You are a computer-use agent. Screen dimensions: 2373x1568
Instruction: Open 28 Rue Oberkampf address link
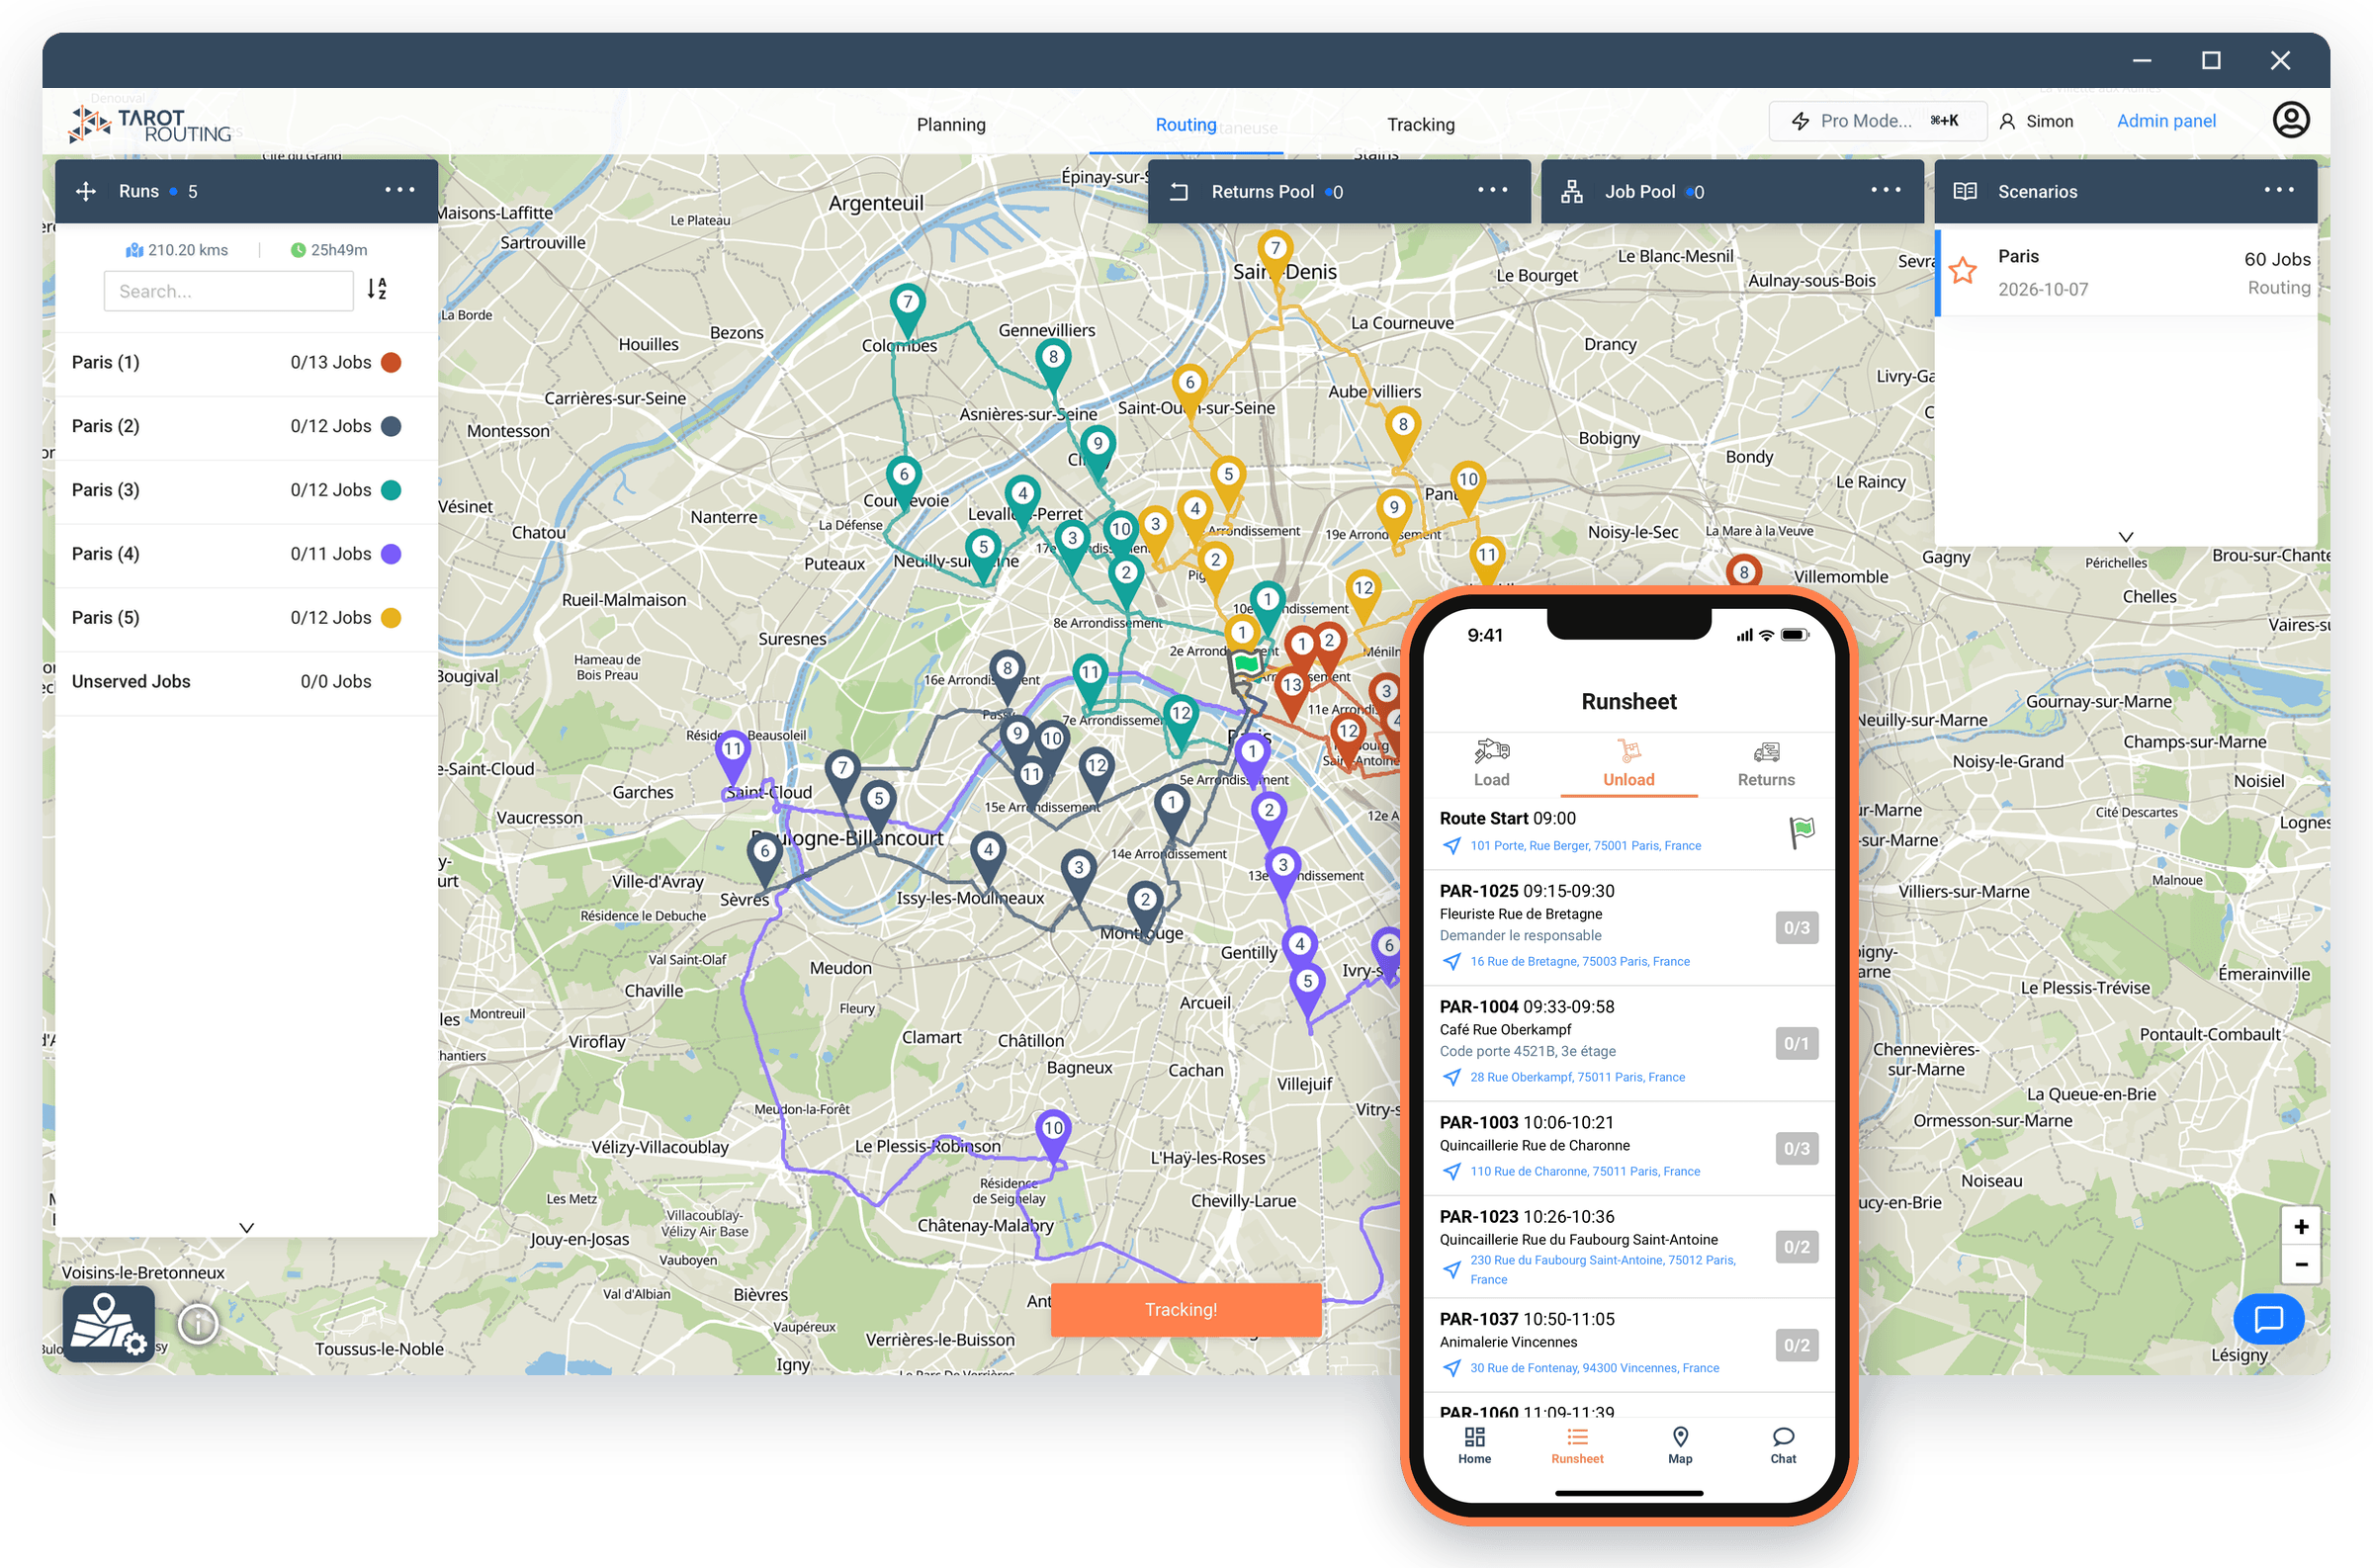pos(1577,1077)
